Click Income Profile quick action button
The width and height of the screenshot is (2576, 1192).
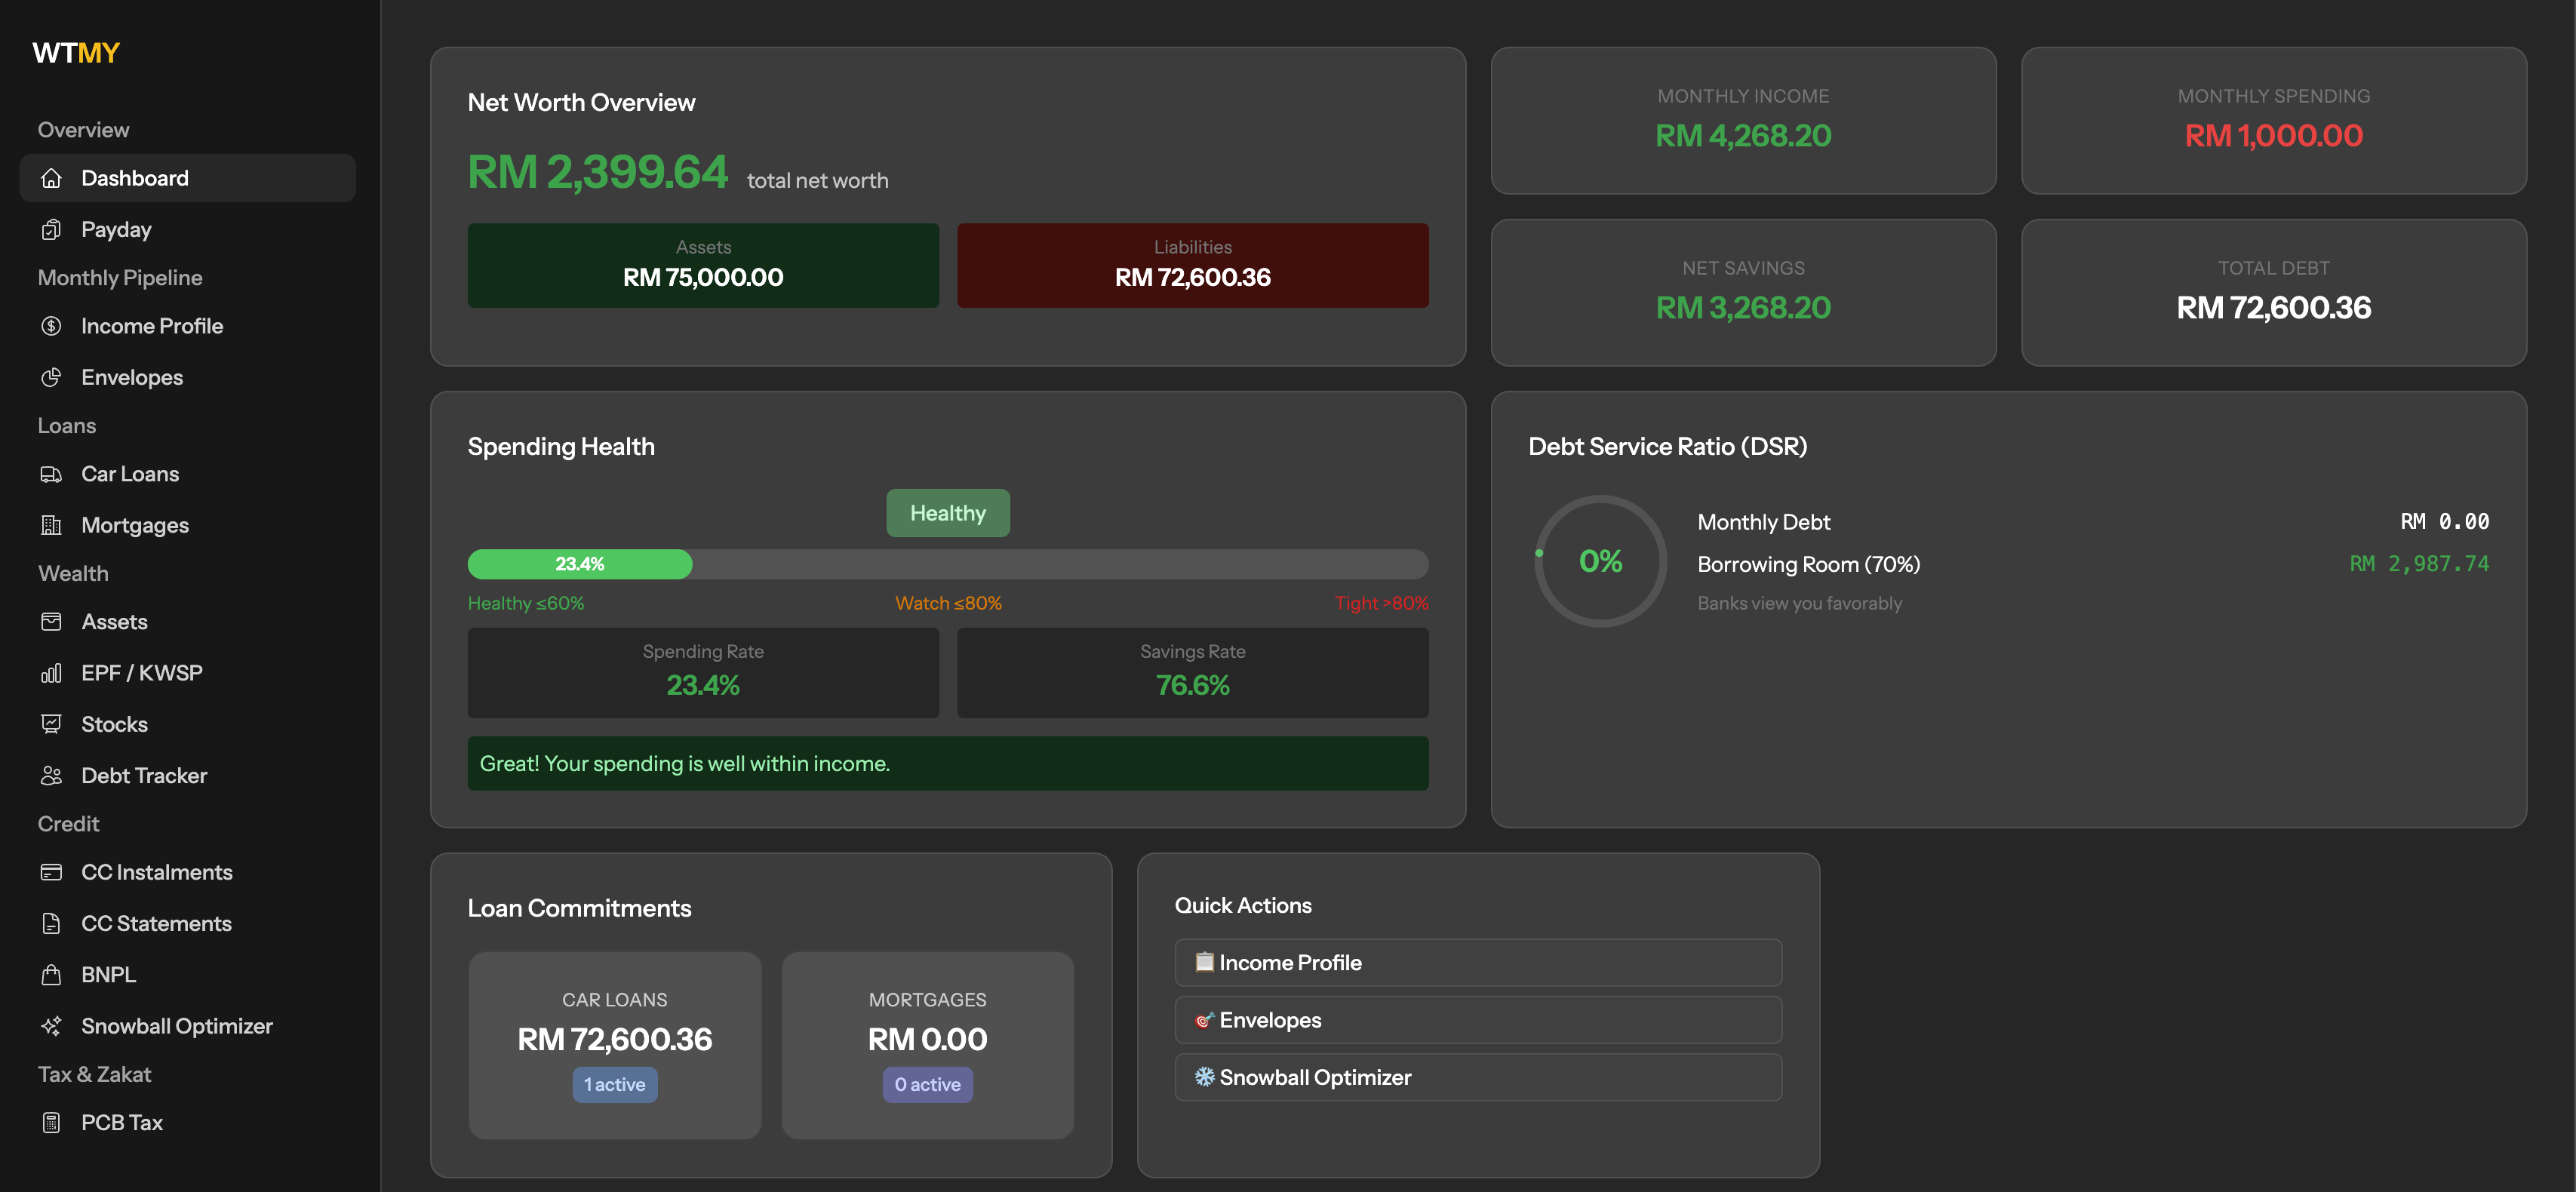click(x=1478, y=962)
